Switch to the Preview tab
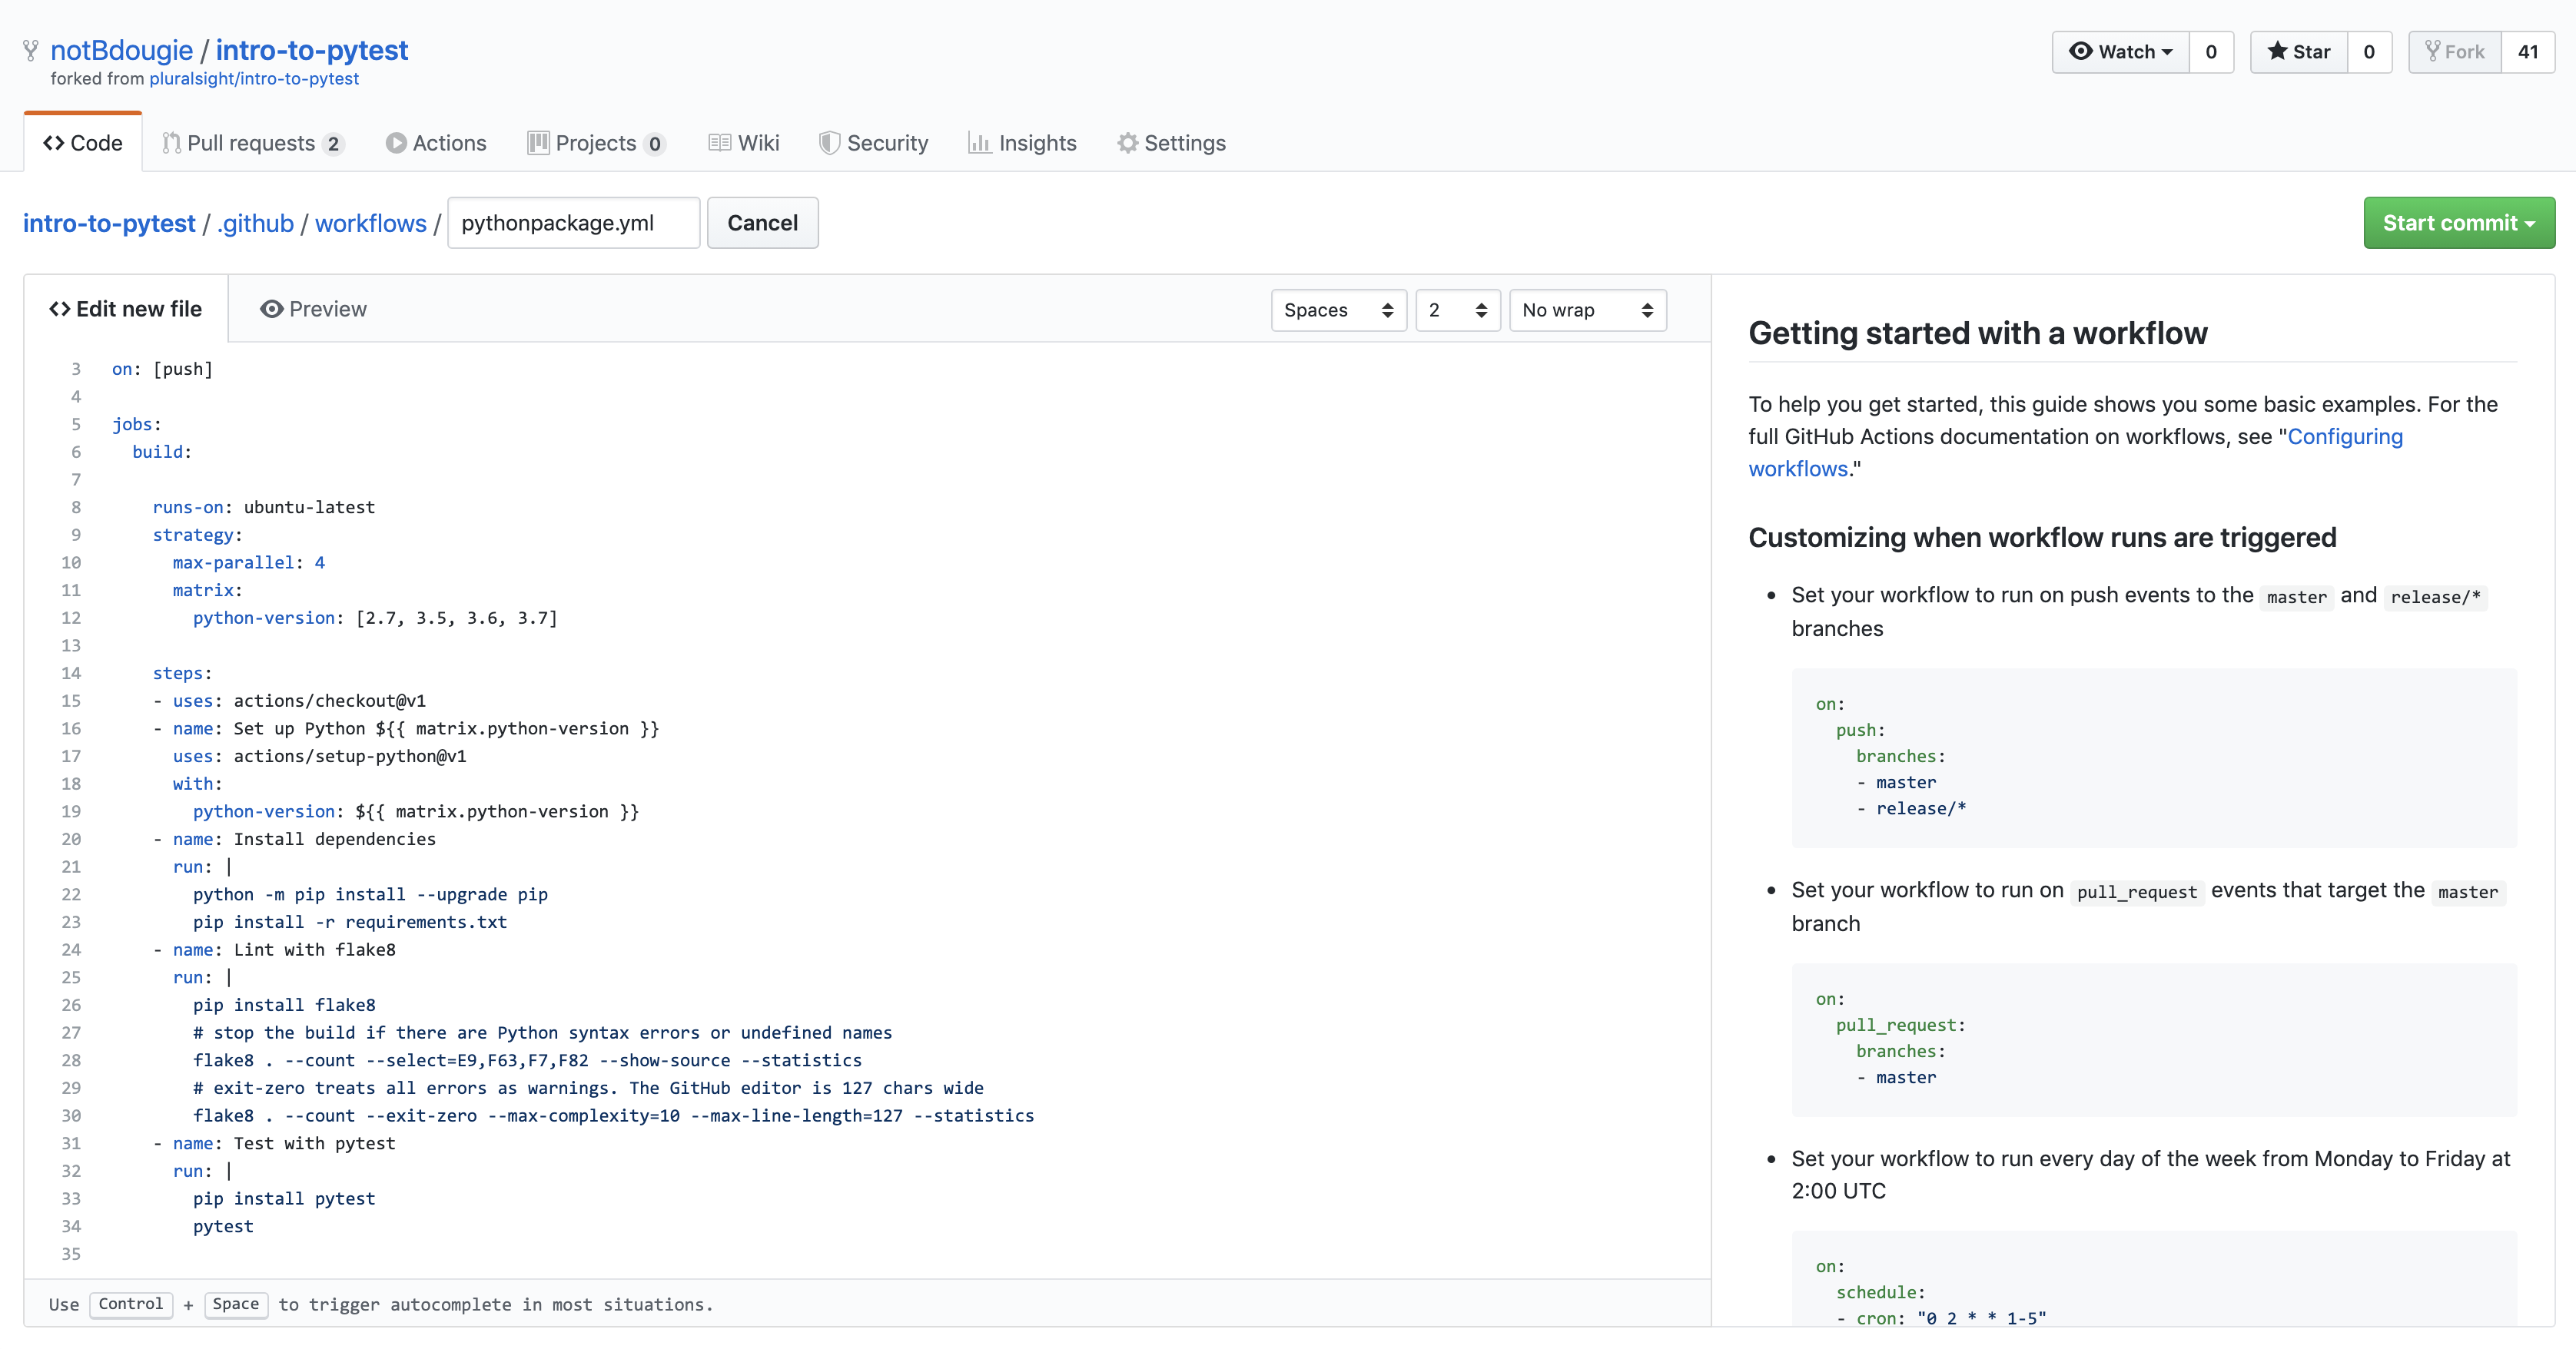Image resolution: width=2576 pixels, height=1349 pixels. click(x=313, y=309)
